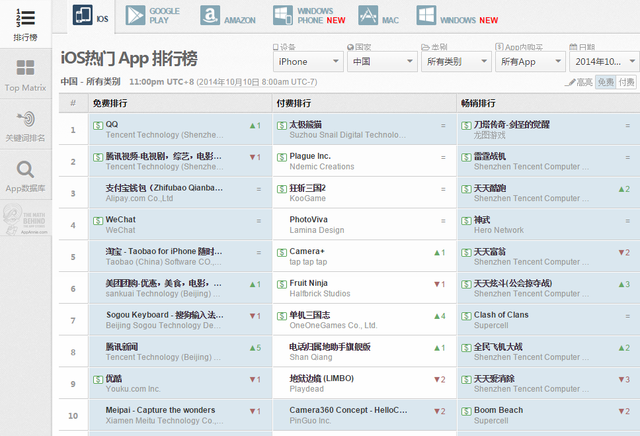Viewport: 640px width, 436px height.
Task: Open the 地狱边境 (LIMBO) app link
Action: pyautogui.click(x=322, y=378)
